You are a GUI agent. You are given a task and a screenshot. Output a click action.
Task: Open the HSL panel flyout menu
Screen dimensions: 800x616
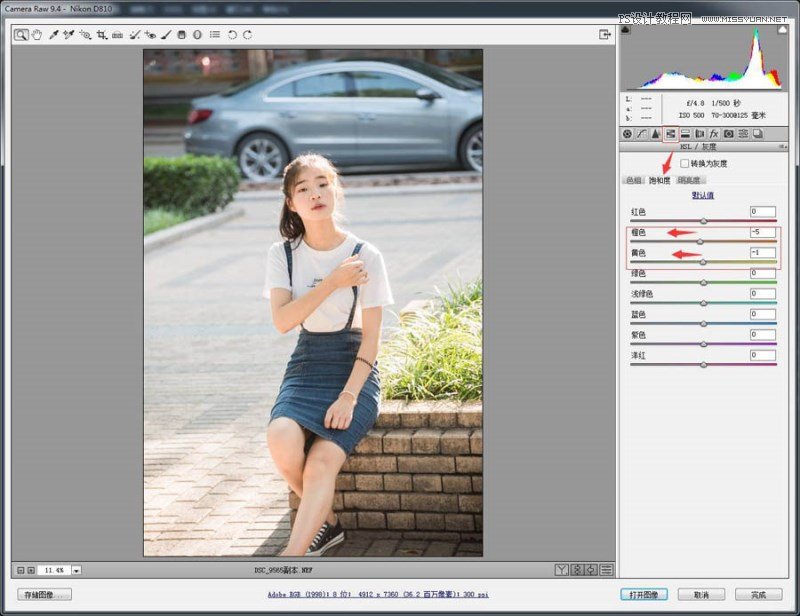pyautogui.click(x=783, y=145)
